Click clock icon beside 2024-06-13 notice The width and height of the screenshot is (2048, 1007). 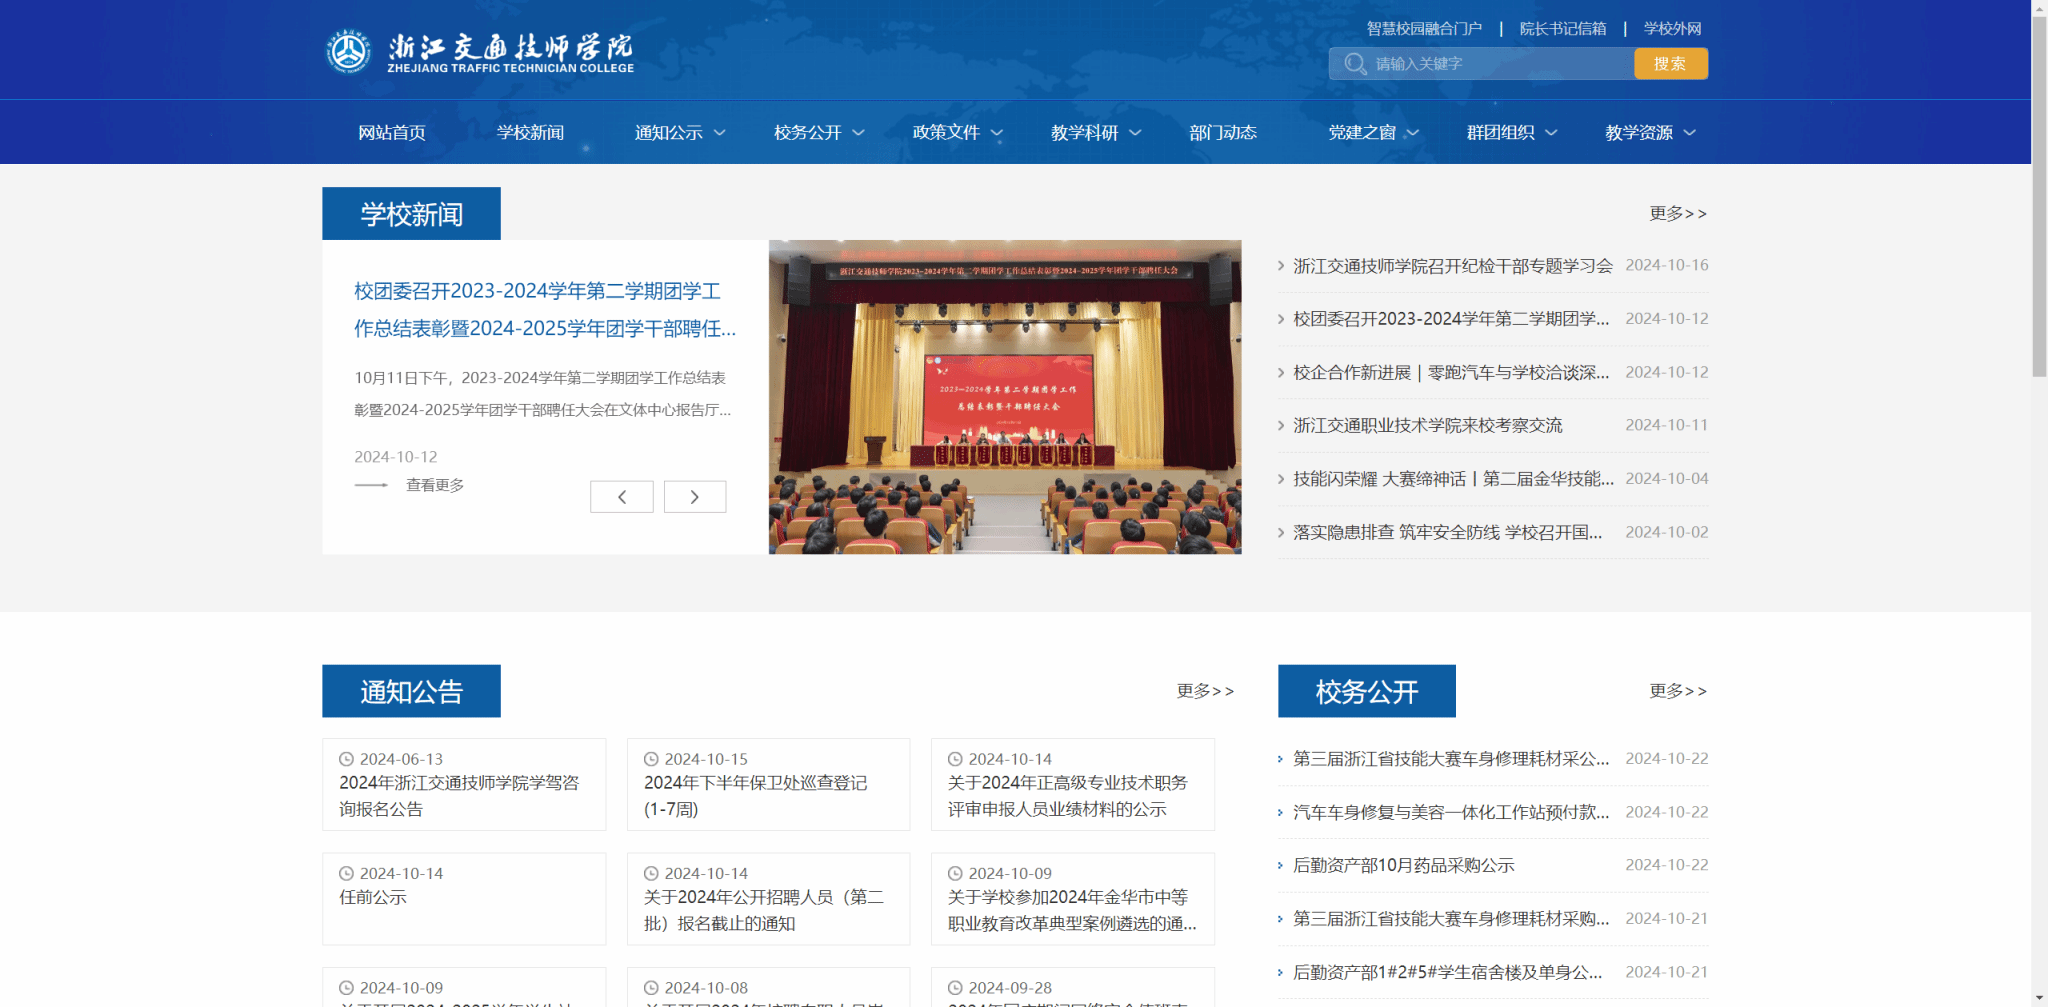click(x=346, y=759)
